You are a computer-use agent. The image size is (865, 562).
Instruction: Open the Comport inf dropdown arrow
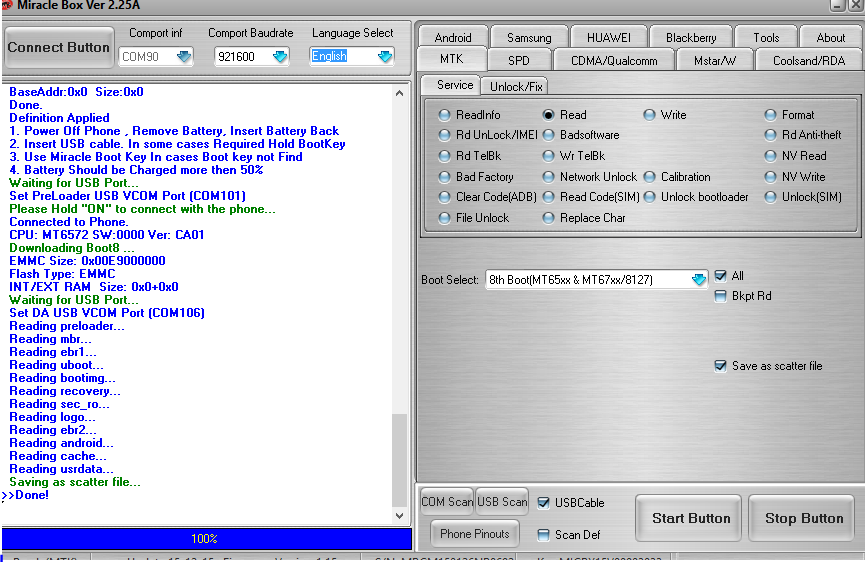coord(184,56)
